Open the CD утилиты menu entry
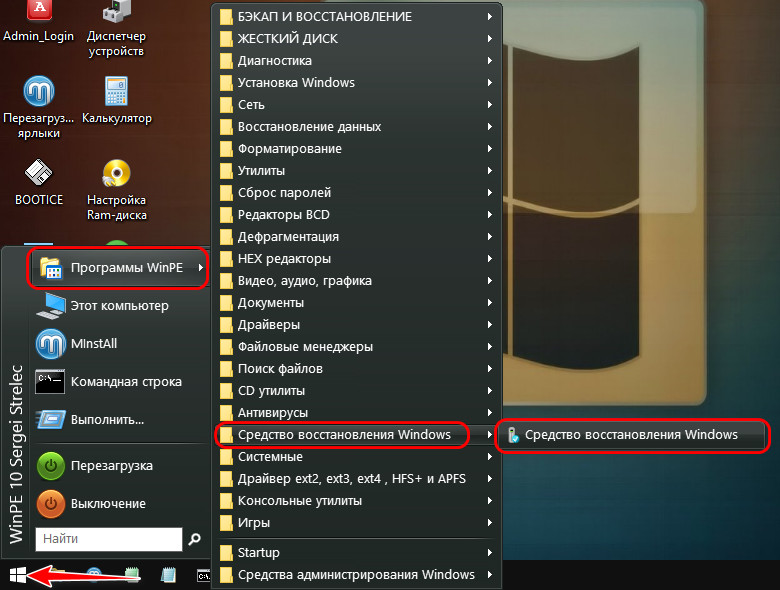780x590 pixels. point(356,391)
